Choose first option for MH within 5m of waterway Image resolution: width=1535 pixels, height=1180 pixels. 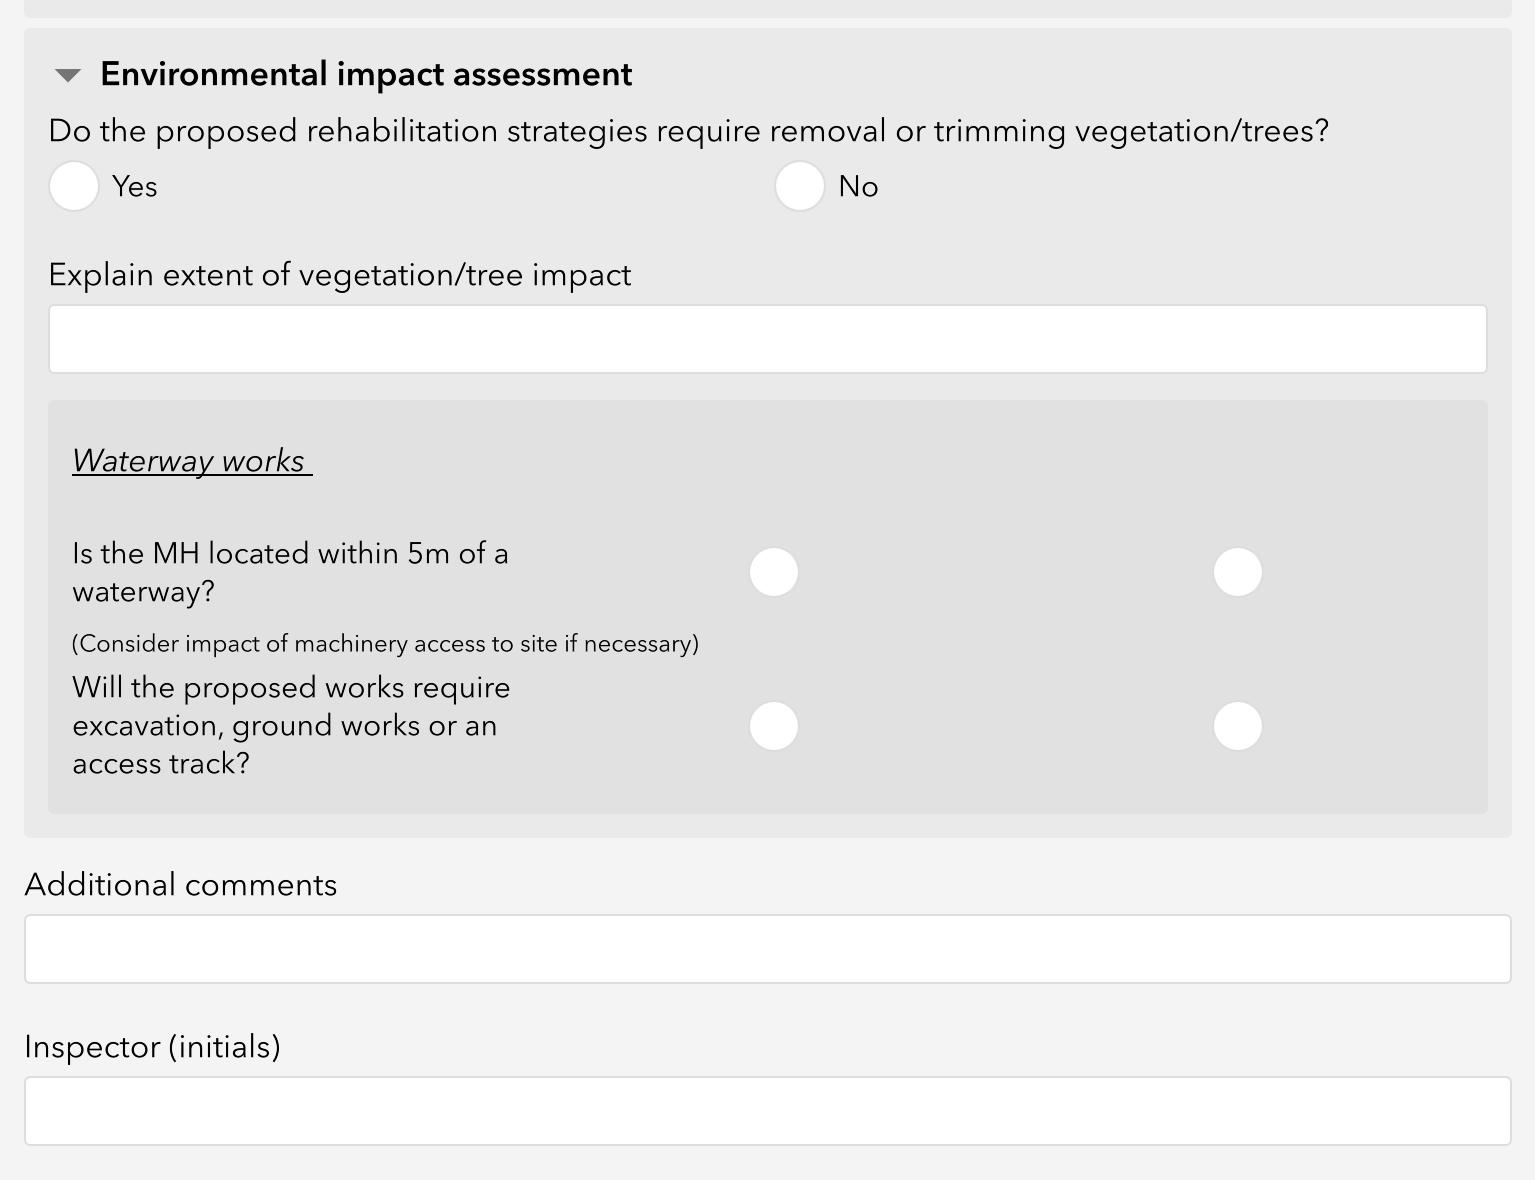(774, 572)
